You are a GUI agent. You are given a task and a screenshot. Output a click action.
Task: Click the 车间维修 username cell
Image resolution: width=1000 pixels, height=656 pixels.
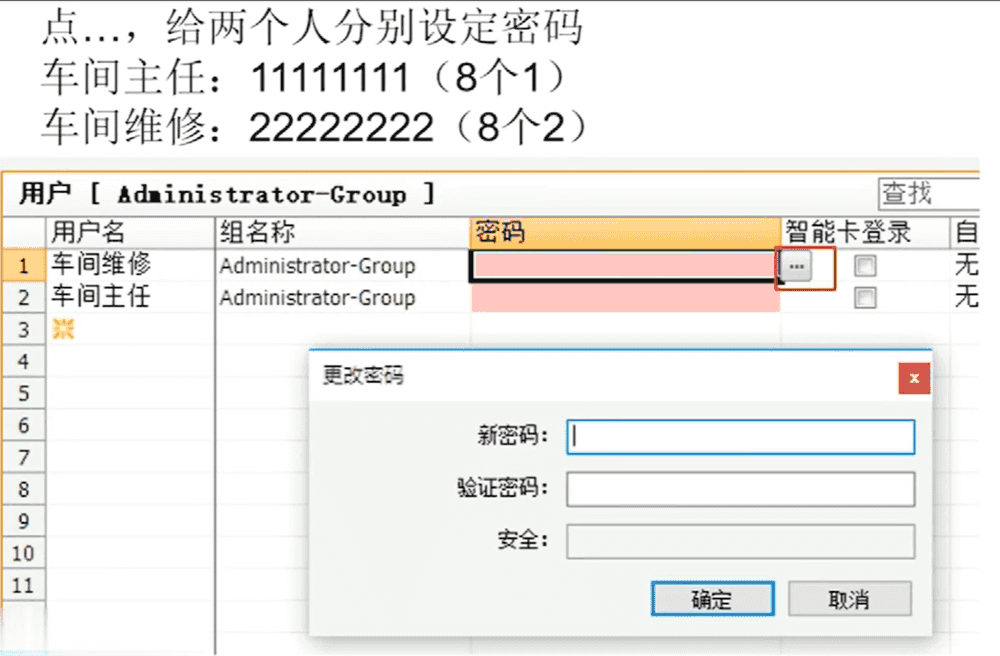click(x=131, y=266)
